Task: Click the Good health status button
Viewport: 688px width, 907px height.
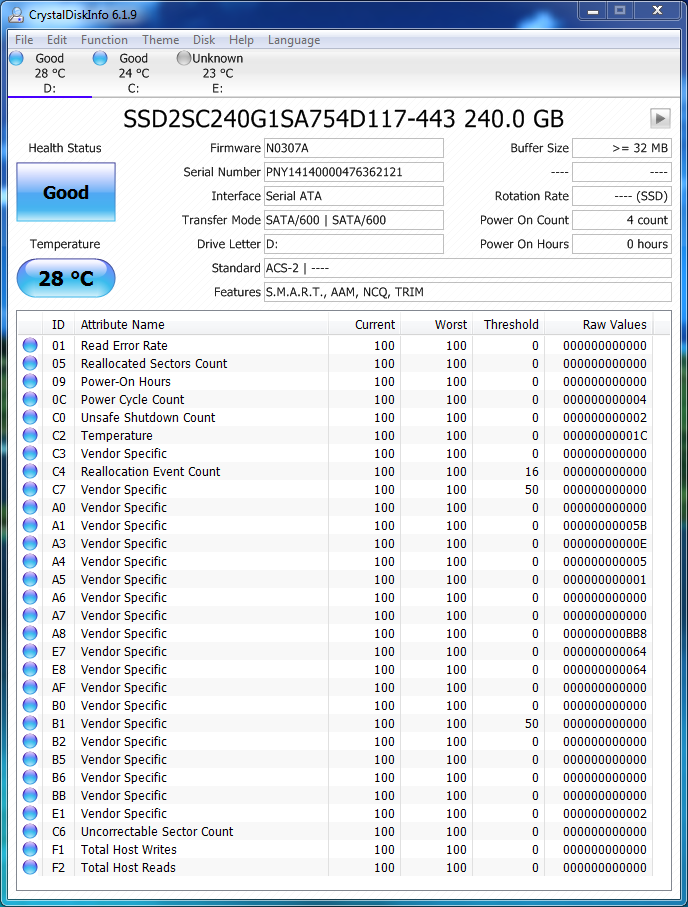Action: click(66, 192)
